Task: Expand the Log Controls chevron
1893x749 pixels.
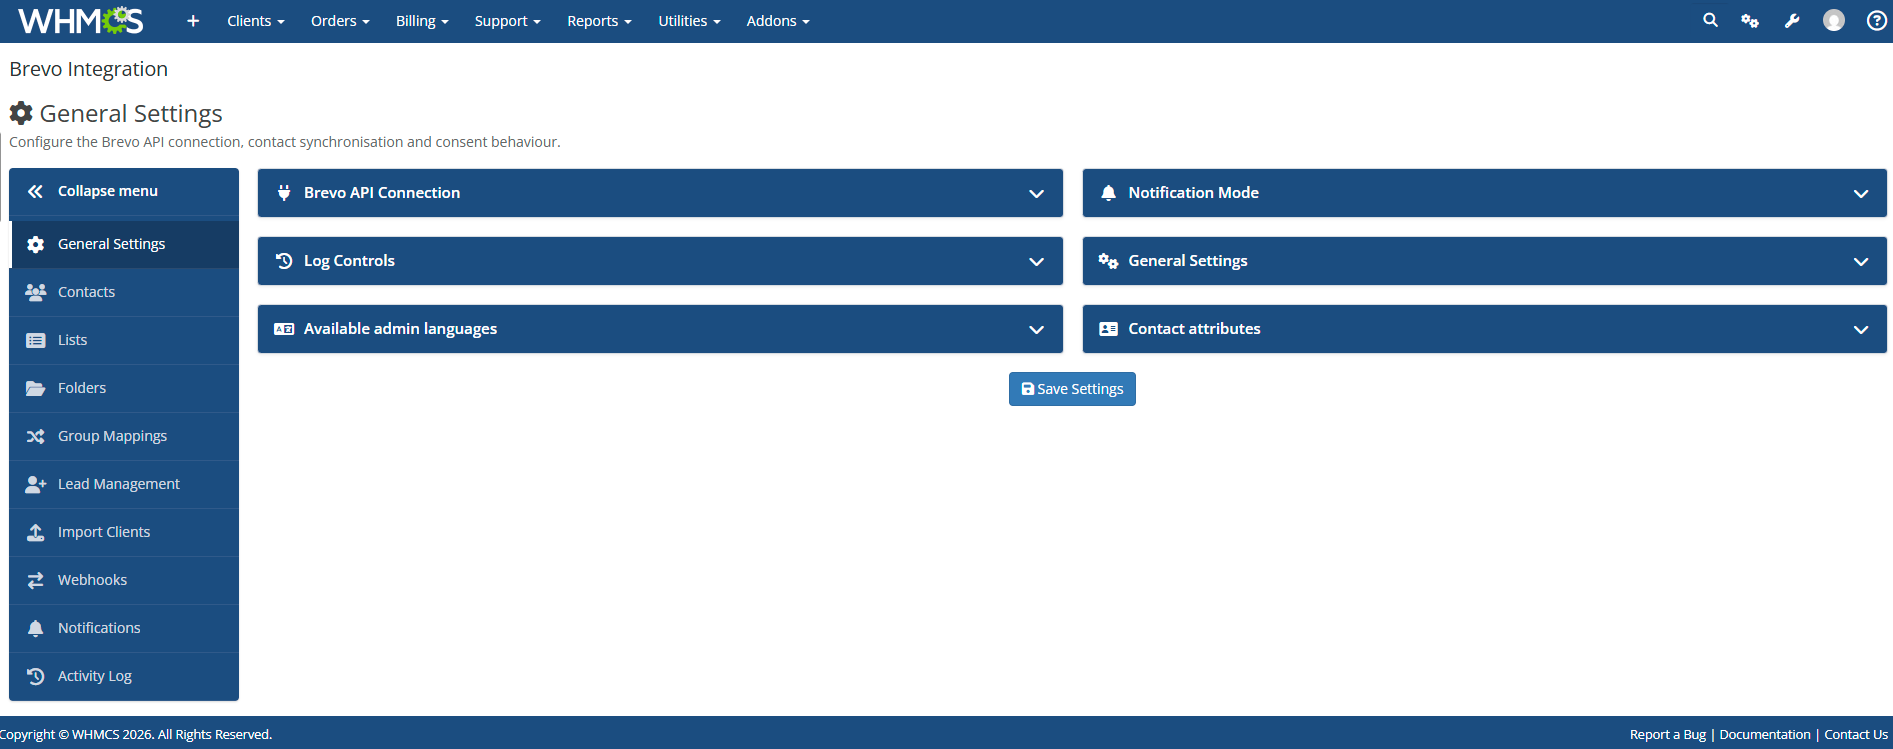Action: point(1037,262)
